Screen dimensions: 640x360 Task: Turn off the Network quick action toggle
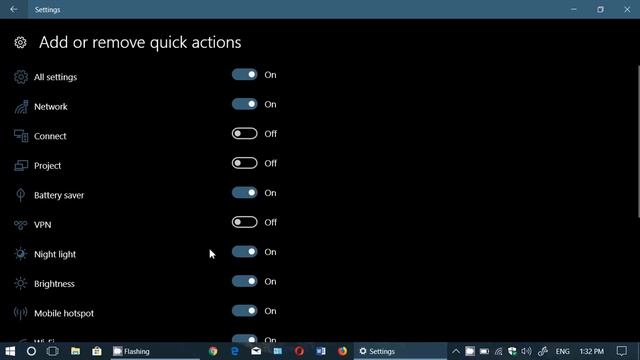(244, 104)
